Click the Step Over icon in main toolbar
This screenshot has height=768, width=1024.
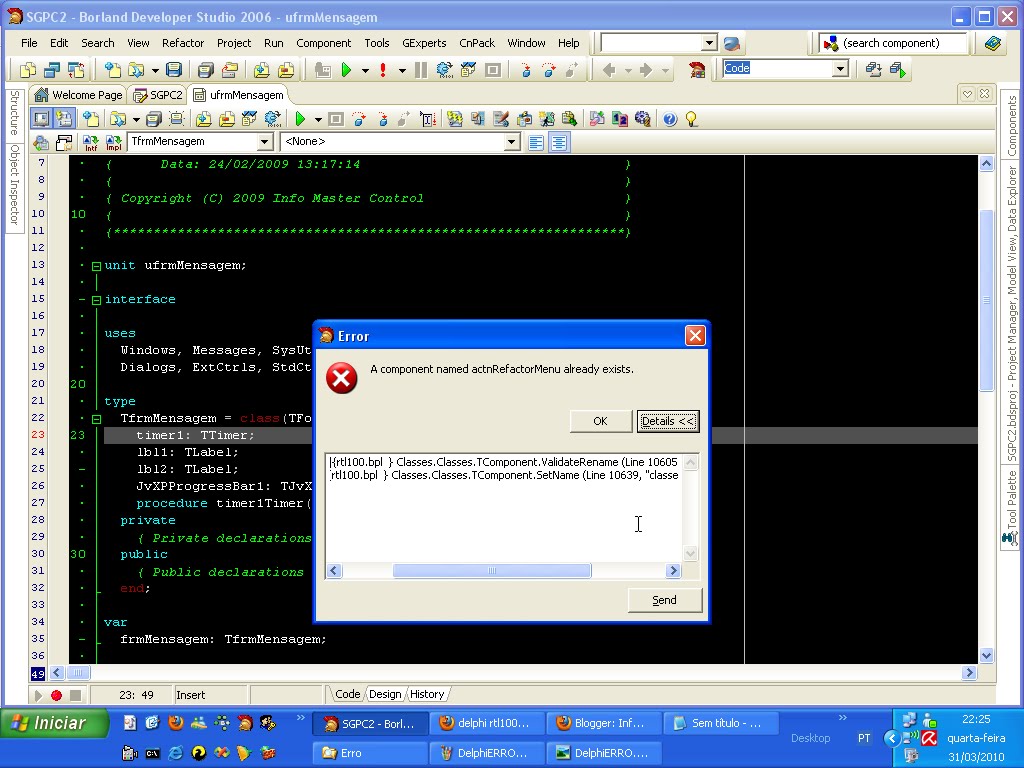click(549, 69)
